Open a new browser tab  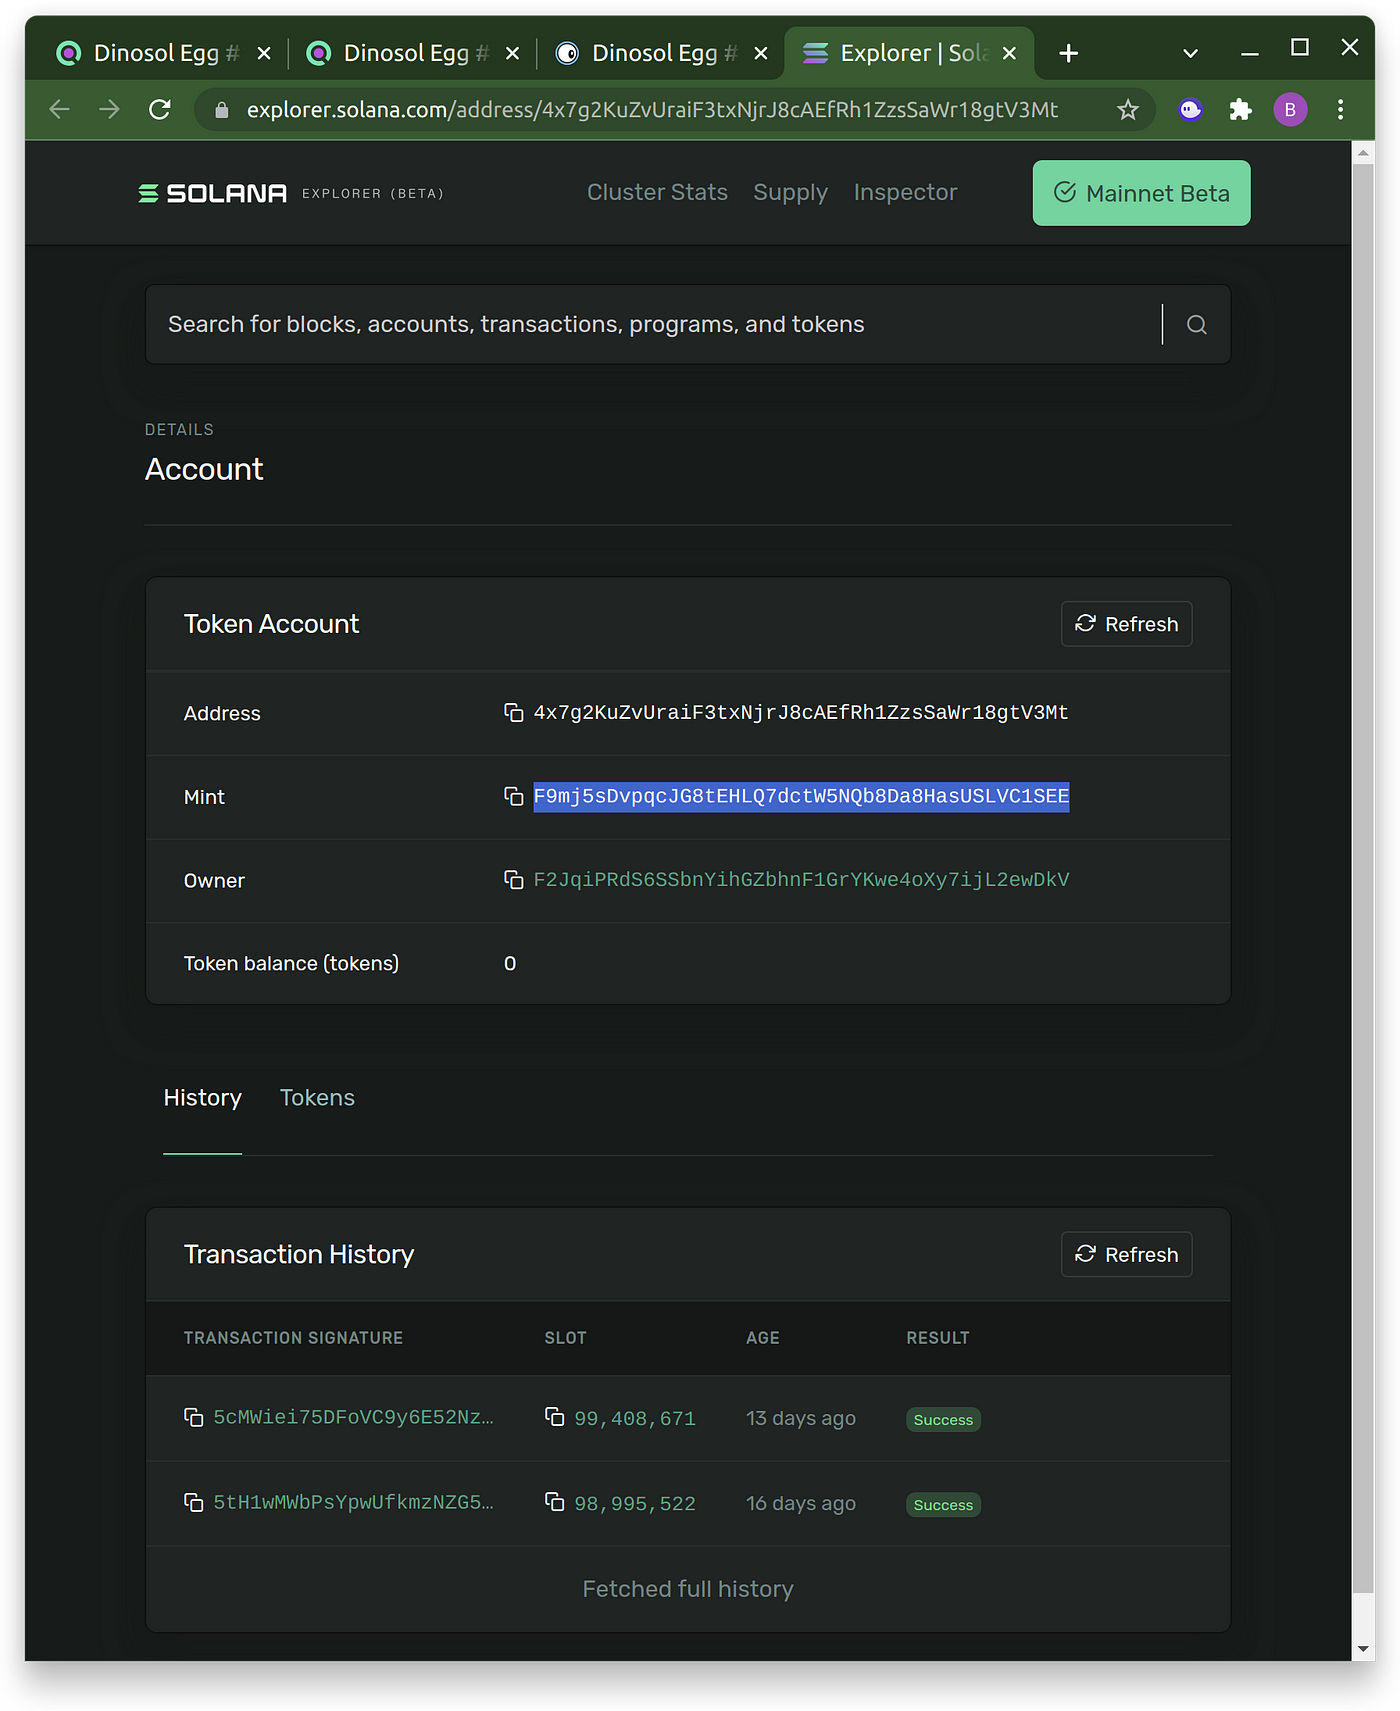click(1068, 53)
